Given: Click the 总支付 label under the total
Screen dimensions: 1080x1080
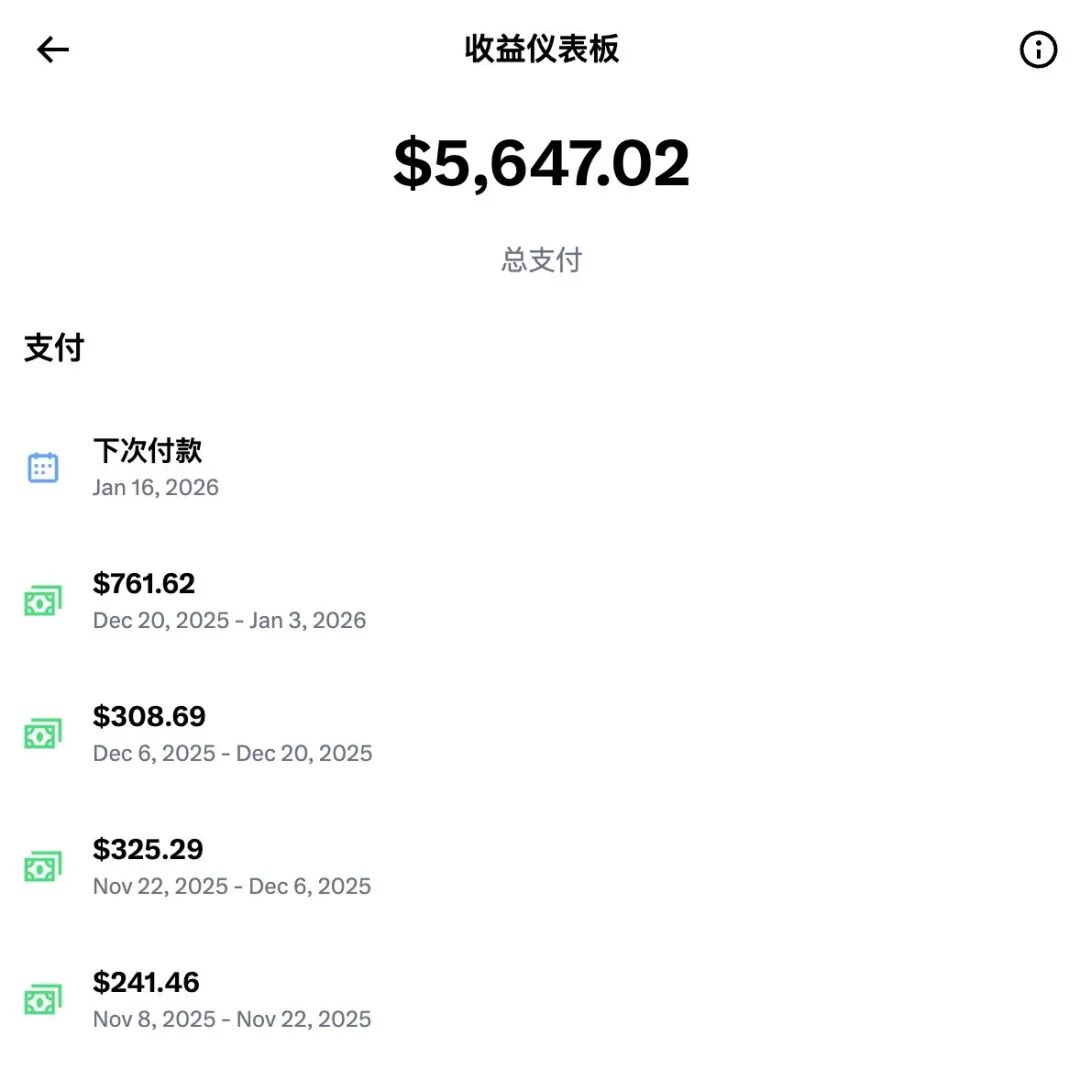Looking at the screenshot, I should click(541, 260).
